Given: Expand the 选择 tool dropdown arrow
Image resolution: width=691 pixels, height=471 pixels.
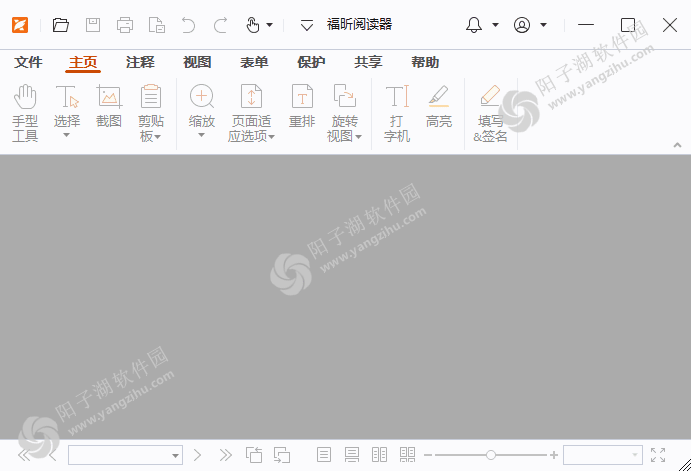Looking at the screenshot, I should point(67,135).
